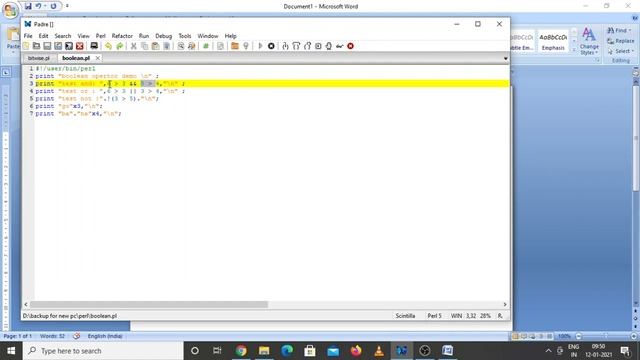
Task: Expand Padre's open tabs list arrow
Action: pos(505,58)
